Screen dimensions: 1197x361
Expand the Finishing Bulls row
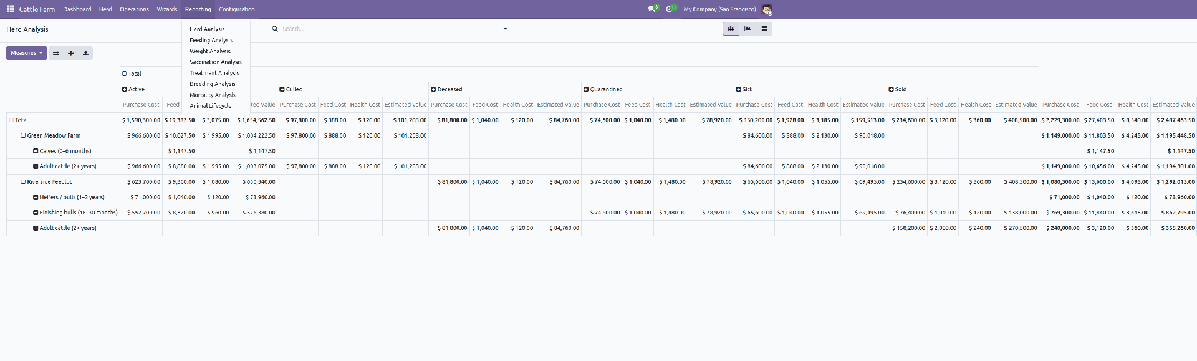[x=75, y=212]
